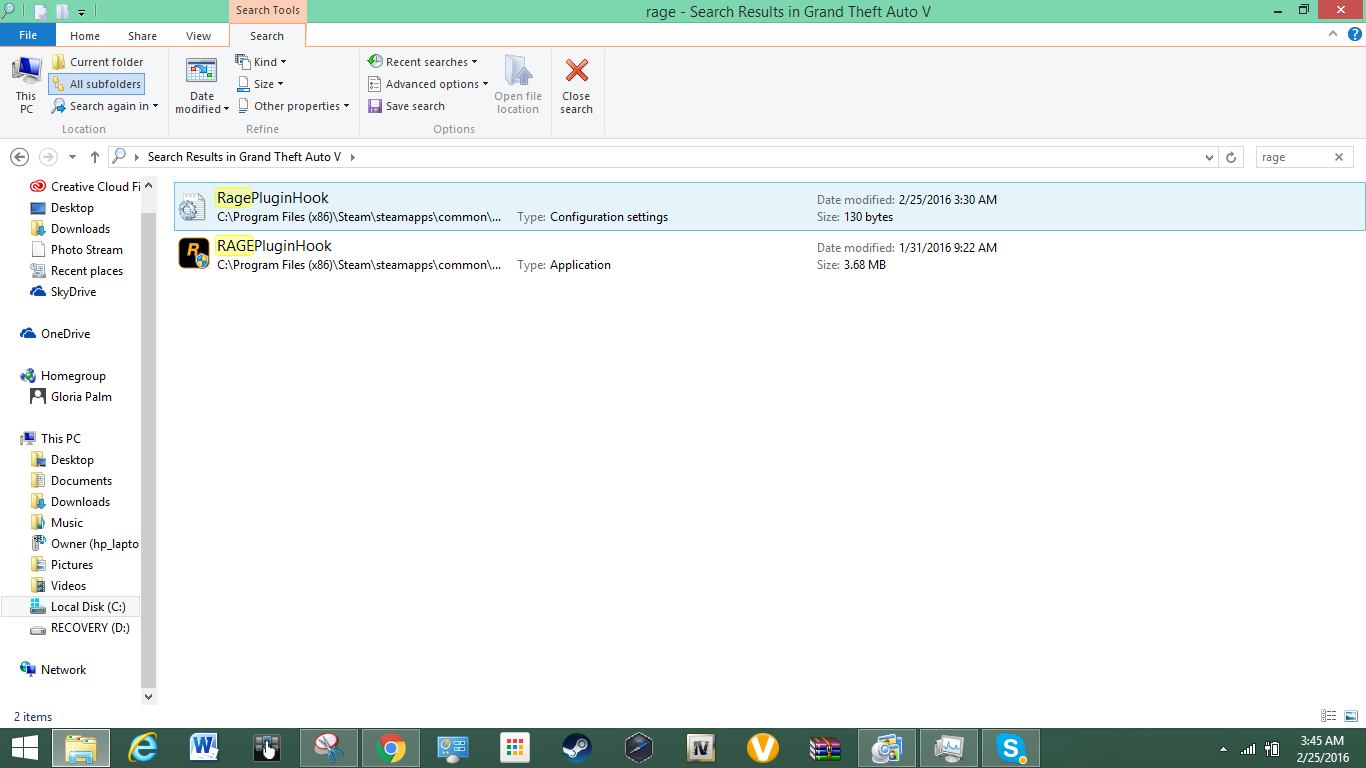
Task: Click the New folder quick access icon
Action: (x=62, y=11)
